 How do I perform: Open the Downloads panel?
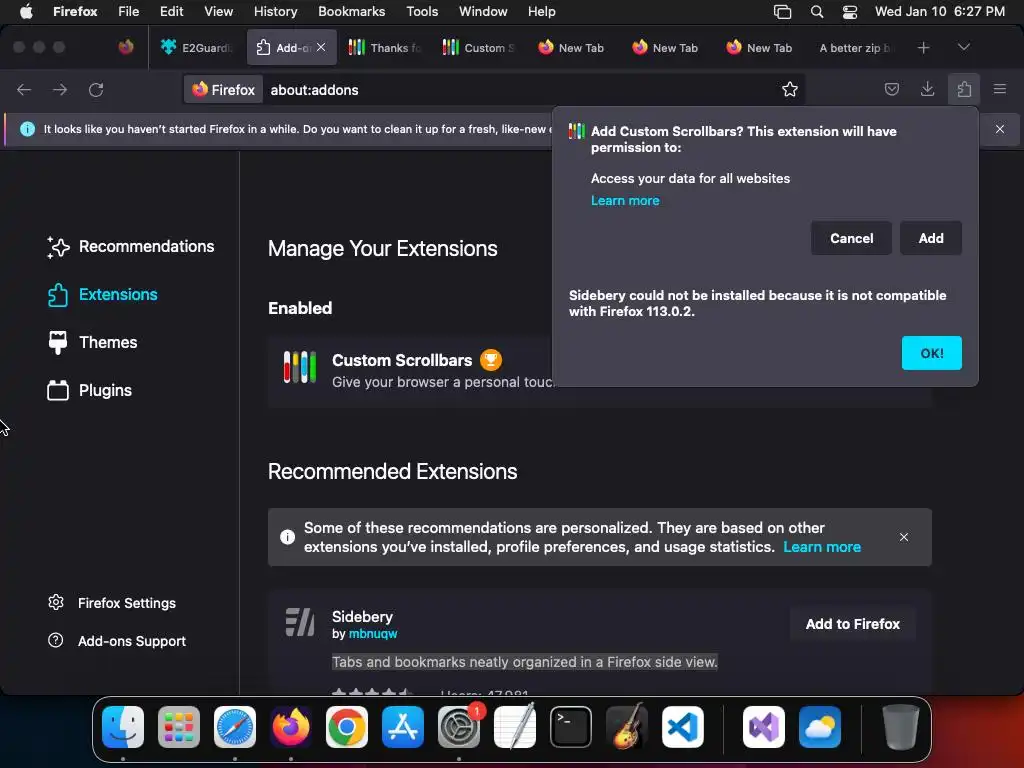coord(927,89)
